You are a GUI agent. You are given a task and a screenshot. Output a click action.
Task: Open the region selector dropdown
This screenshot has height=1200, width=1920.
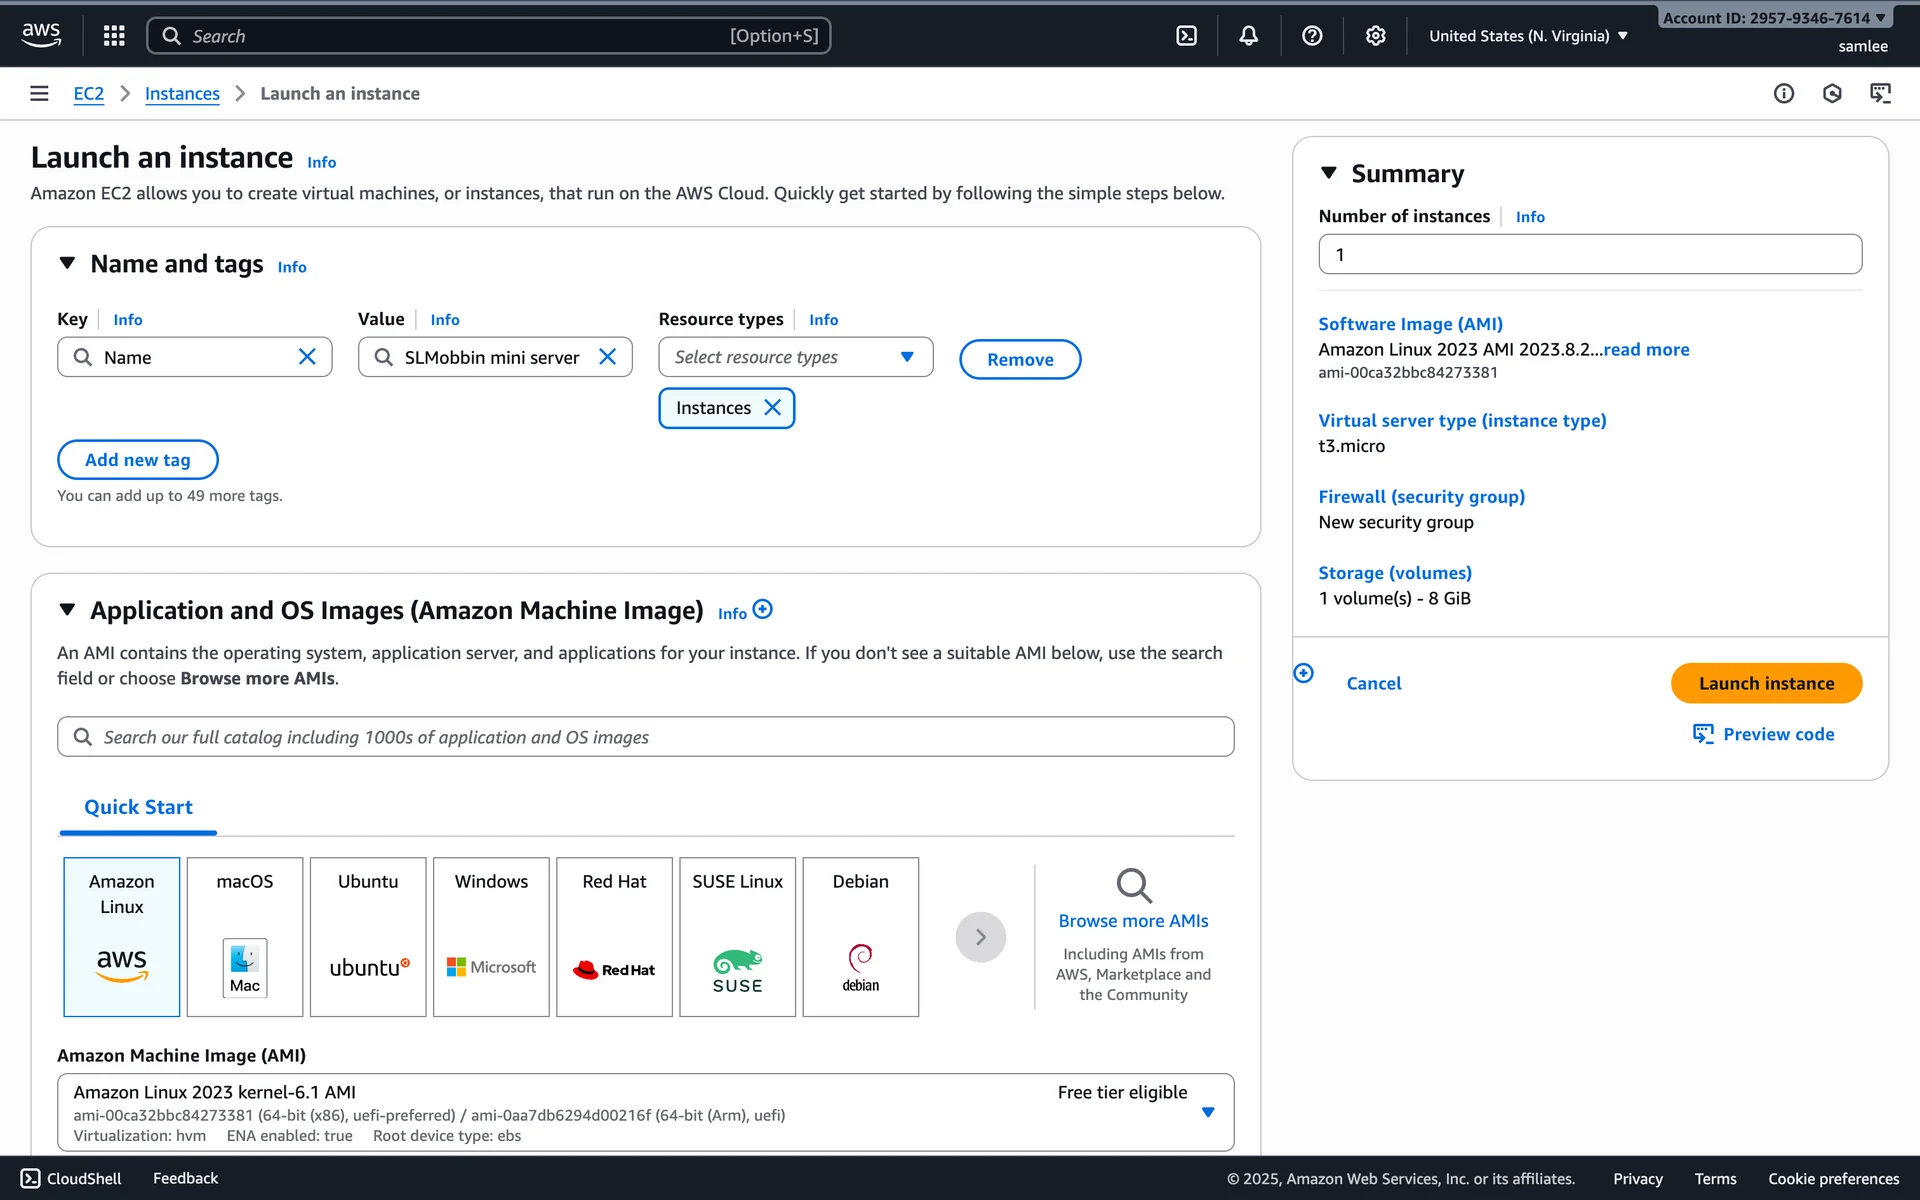[x=1528, y=36]
